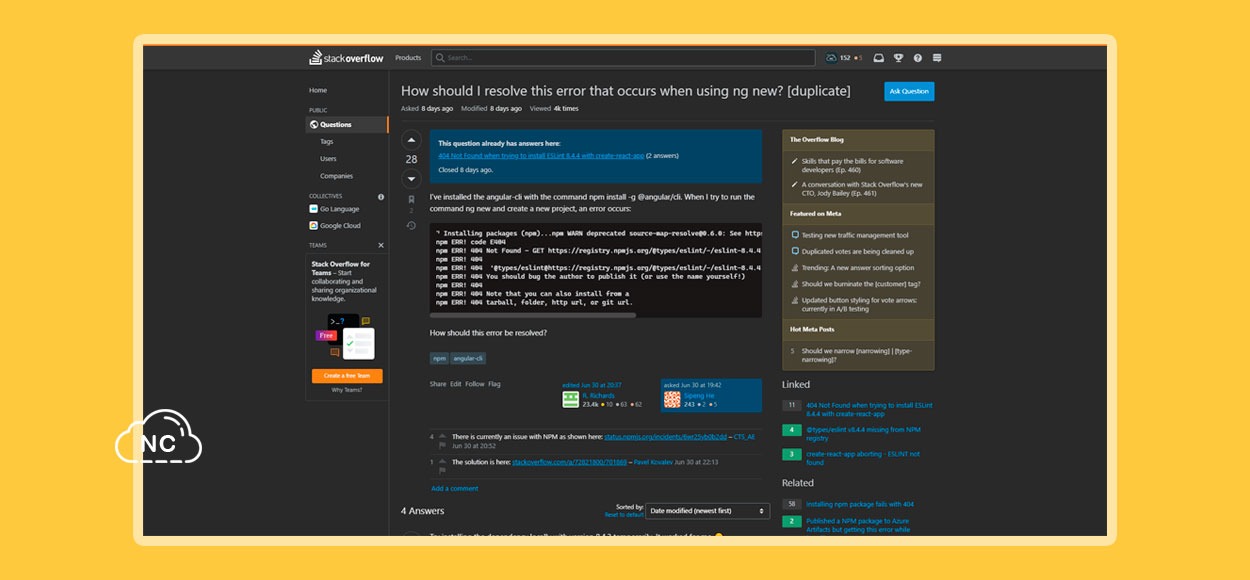1250x580 pixels.
Task: Open Testing new traffic management tool
Action: coord(855,235)
